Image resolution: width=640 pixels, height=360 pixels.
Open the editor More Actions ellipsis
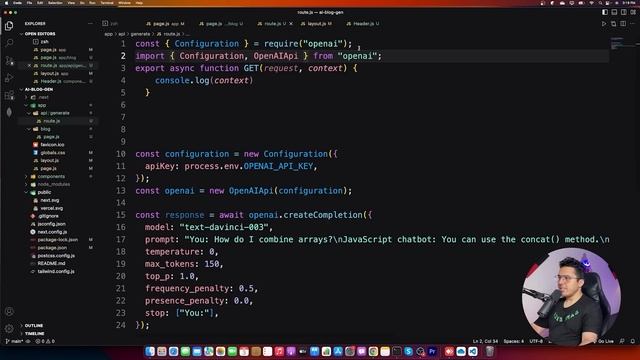(x=633, y=24)
